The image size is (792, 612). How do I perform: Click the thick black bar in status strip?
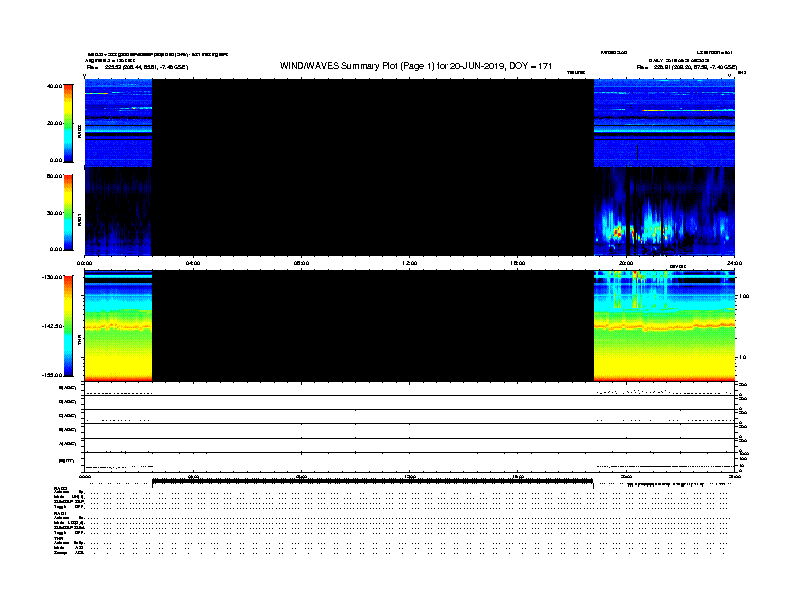(373, 482)
